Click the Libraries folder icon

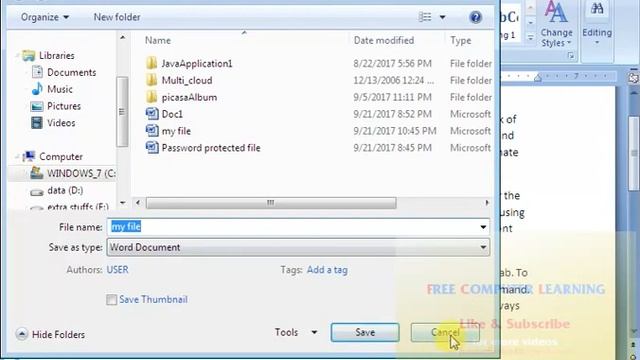(29, 56)
